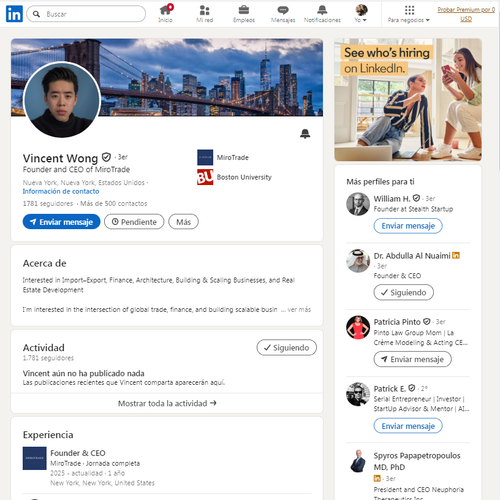This screenshot has width=500, height=500.
Task: Click verification badge next to Patrick E.
Action: tap(412, 388)
